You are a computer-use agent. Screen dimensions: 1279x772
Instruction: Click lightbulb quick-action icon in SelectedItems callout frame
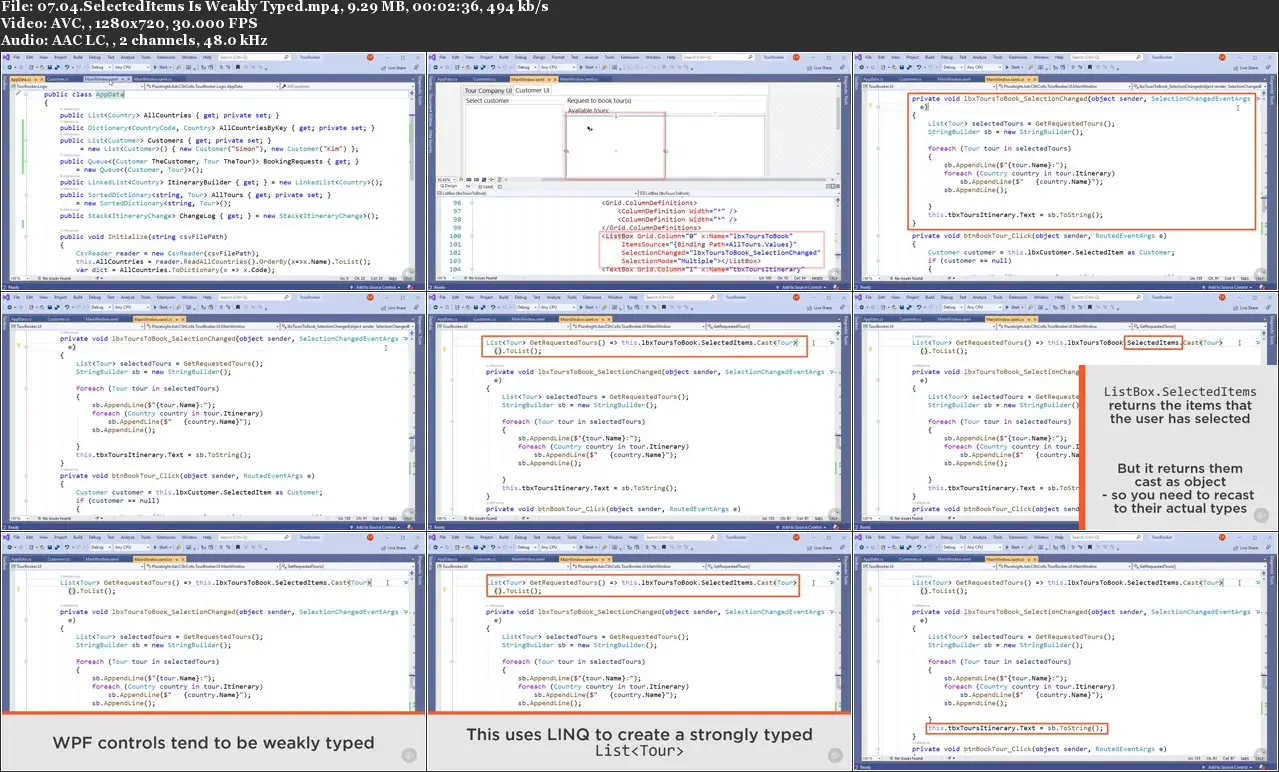click(x=870, y=349)
